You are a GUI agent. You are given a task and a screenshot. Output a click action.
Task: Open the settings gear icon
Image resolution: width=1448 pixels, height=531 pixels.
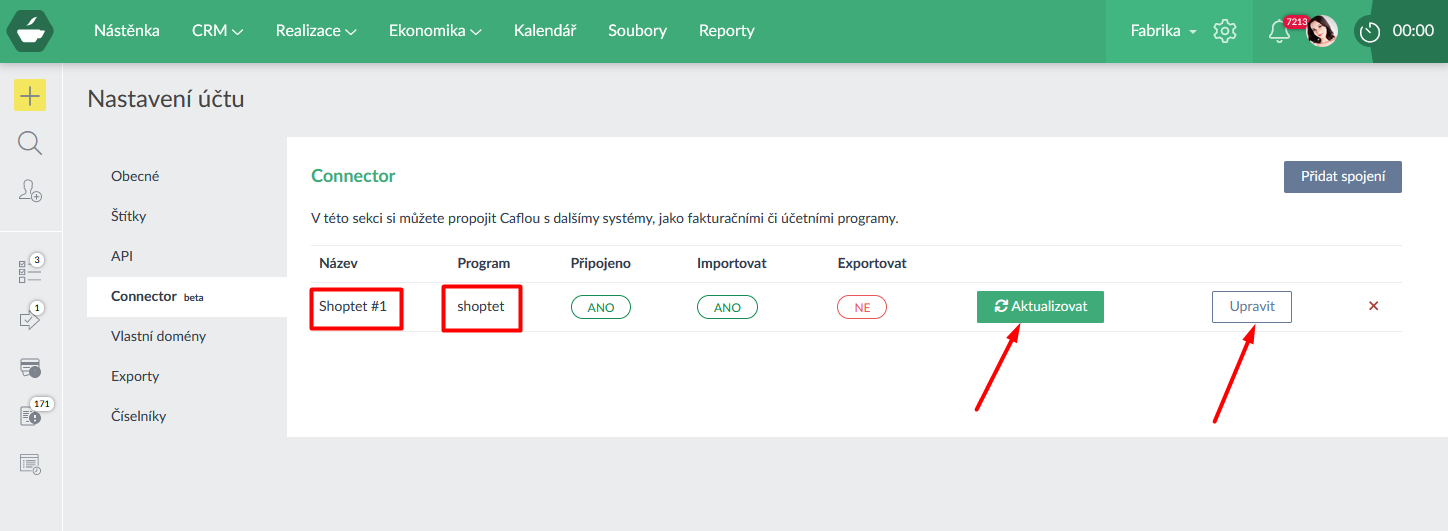point(1224,31)
